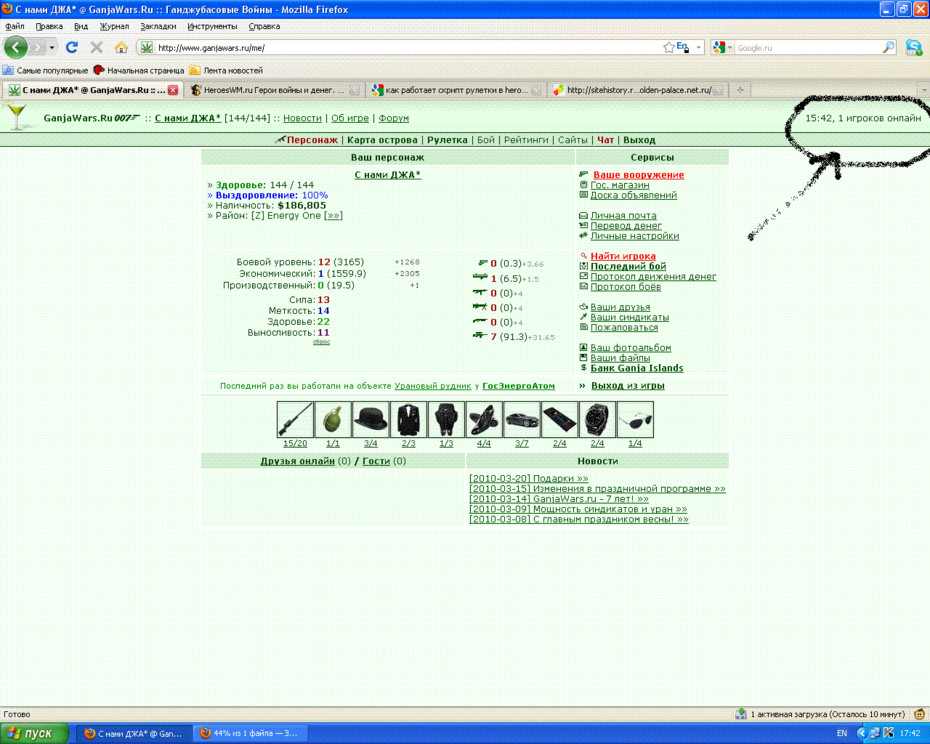Click the martini glass site logo
This screenshot has height=744, width=930.
tap(16, 115)
